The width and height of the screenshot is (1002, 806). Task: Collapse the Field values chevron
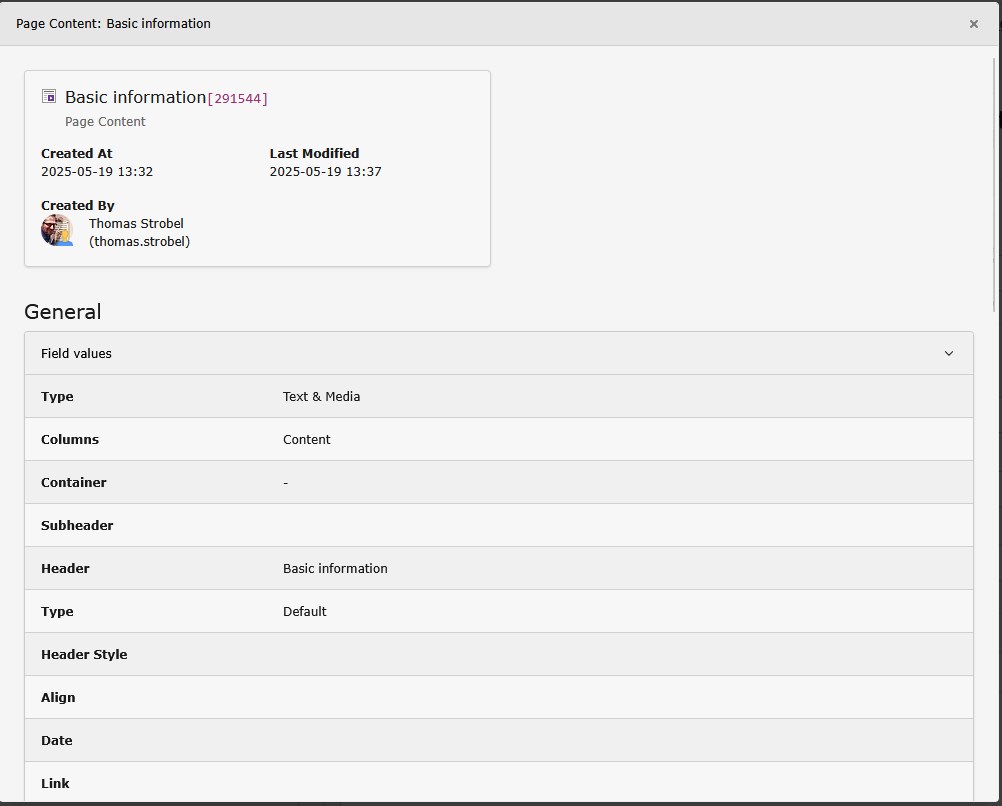click(948, 354)
